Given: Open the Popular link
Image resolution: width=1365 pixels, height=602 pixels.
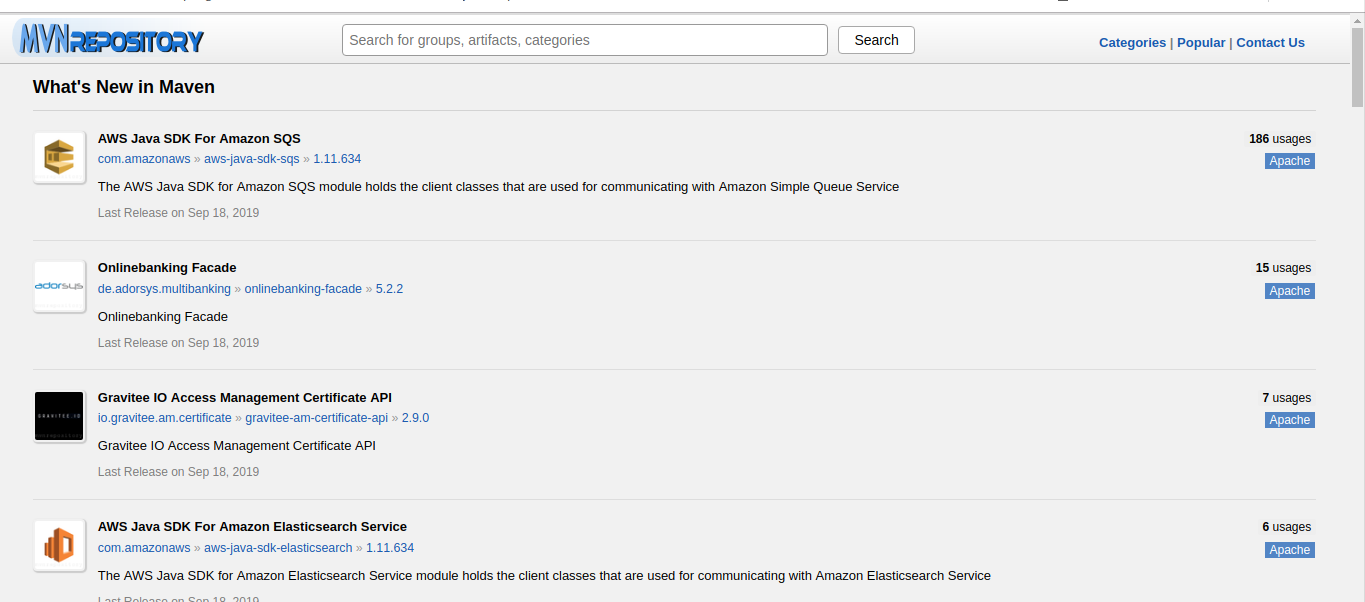Looking at the screenshot, I should click(1201, 43).
